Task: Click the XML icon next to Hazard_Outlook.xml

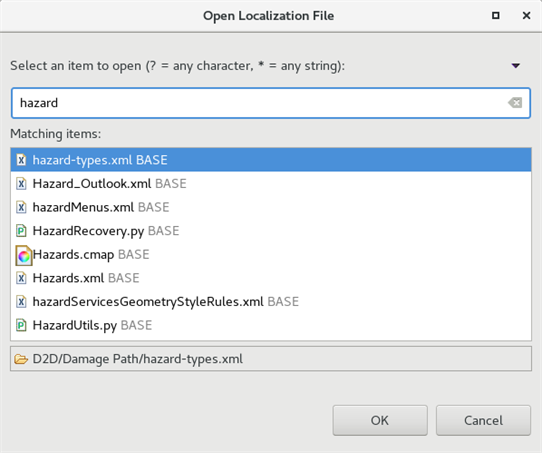Action: point(21,183)
